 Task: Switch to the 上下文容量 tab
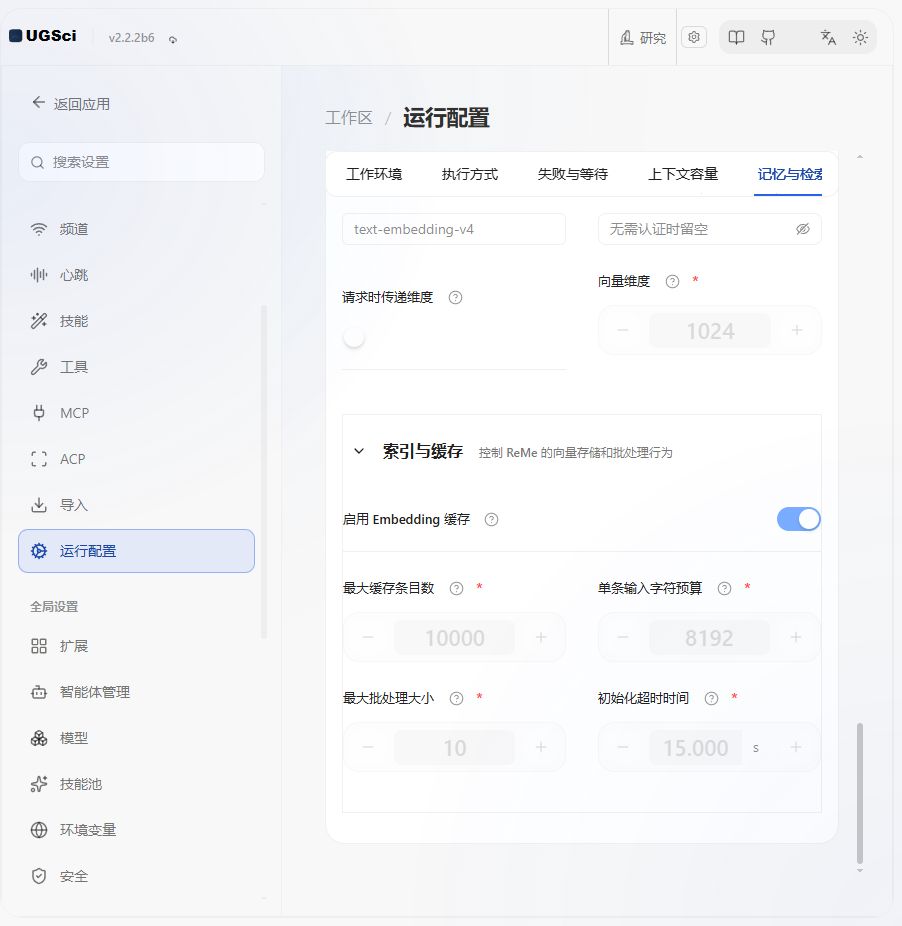[683, 174]
